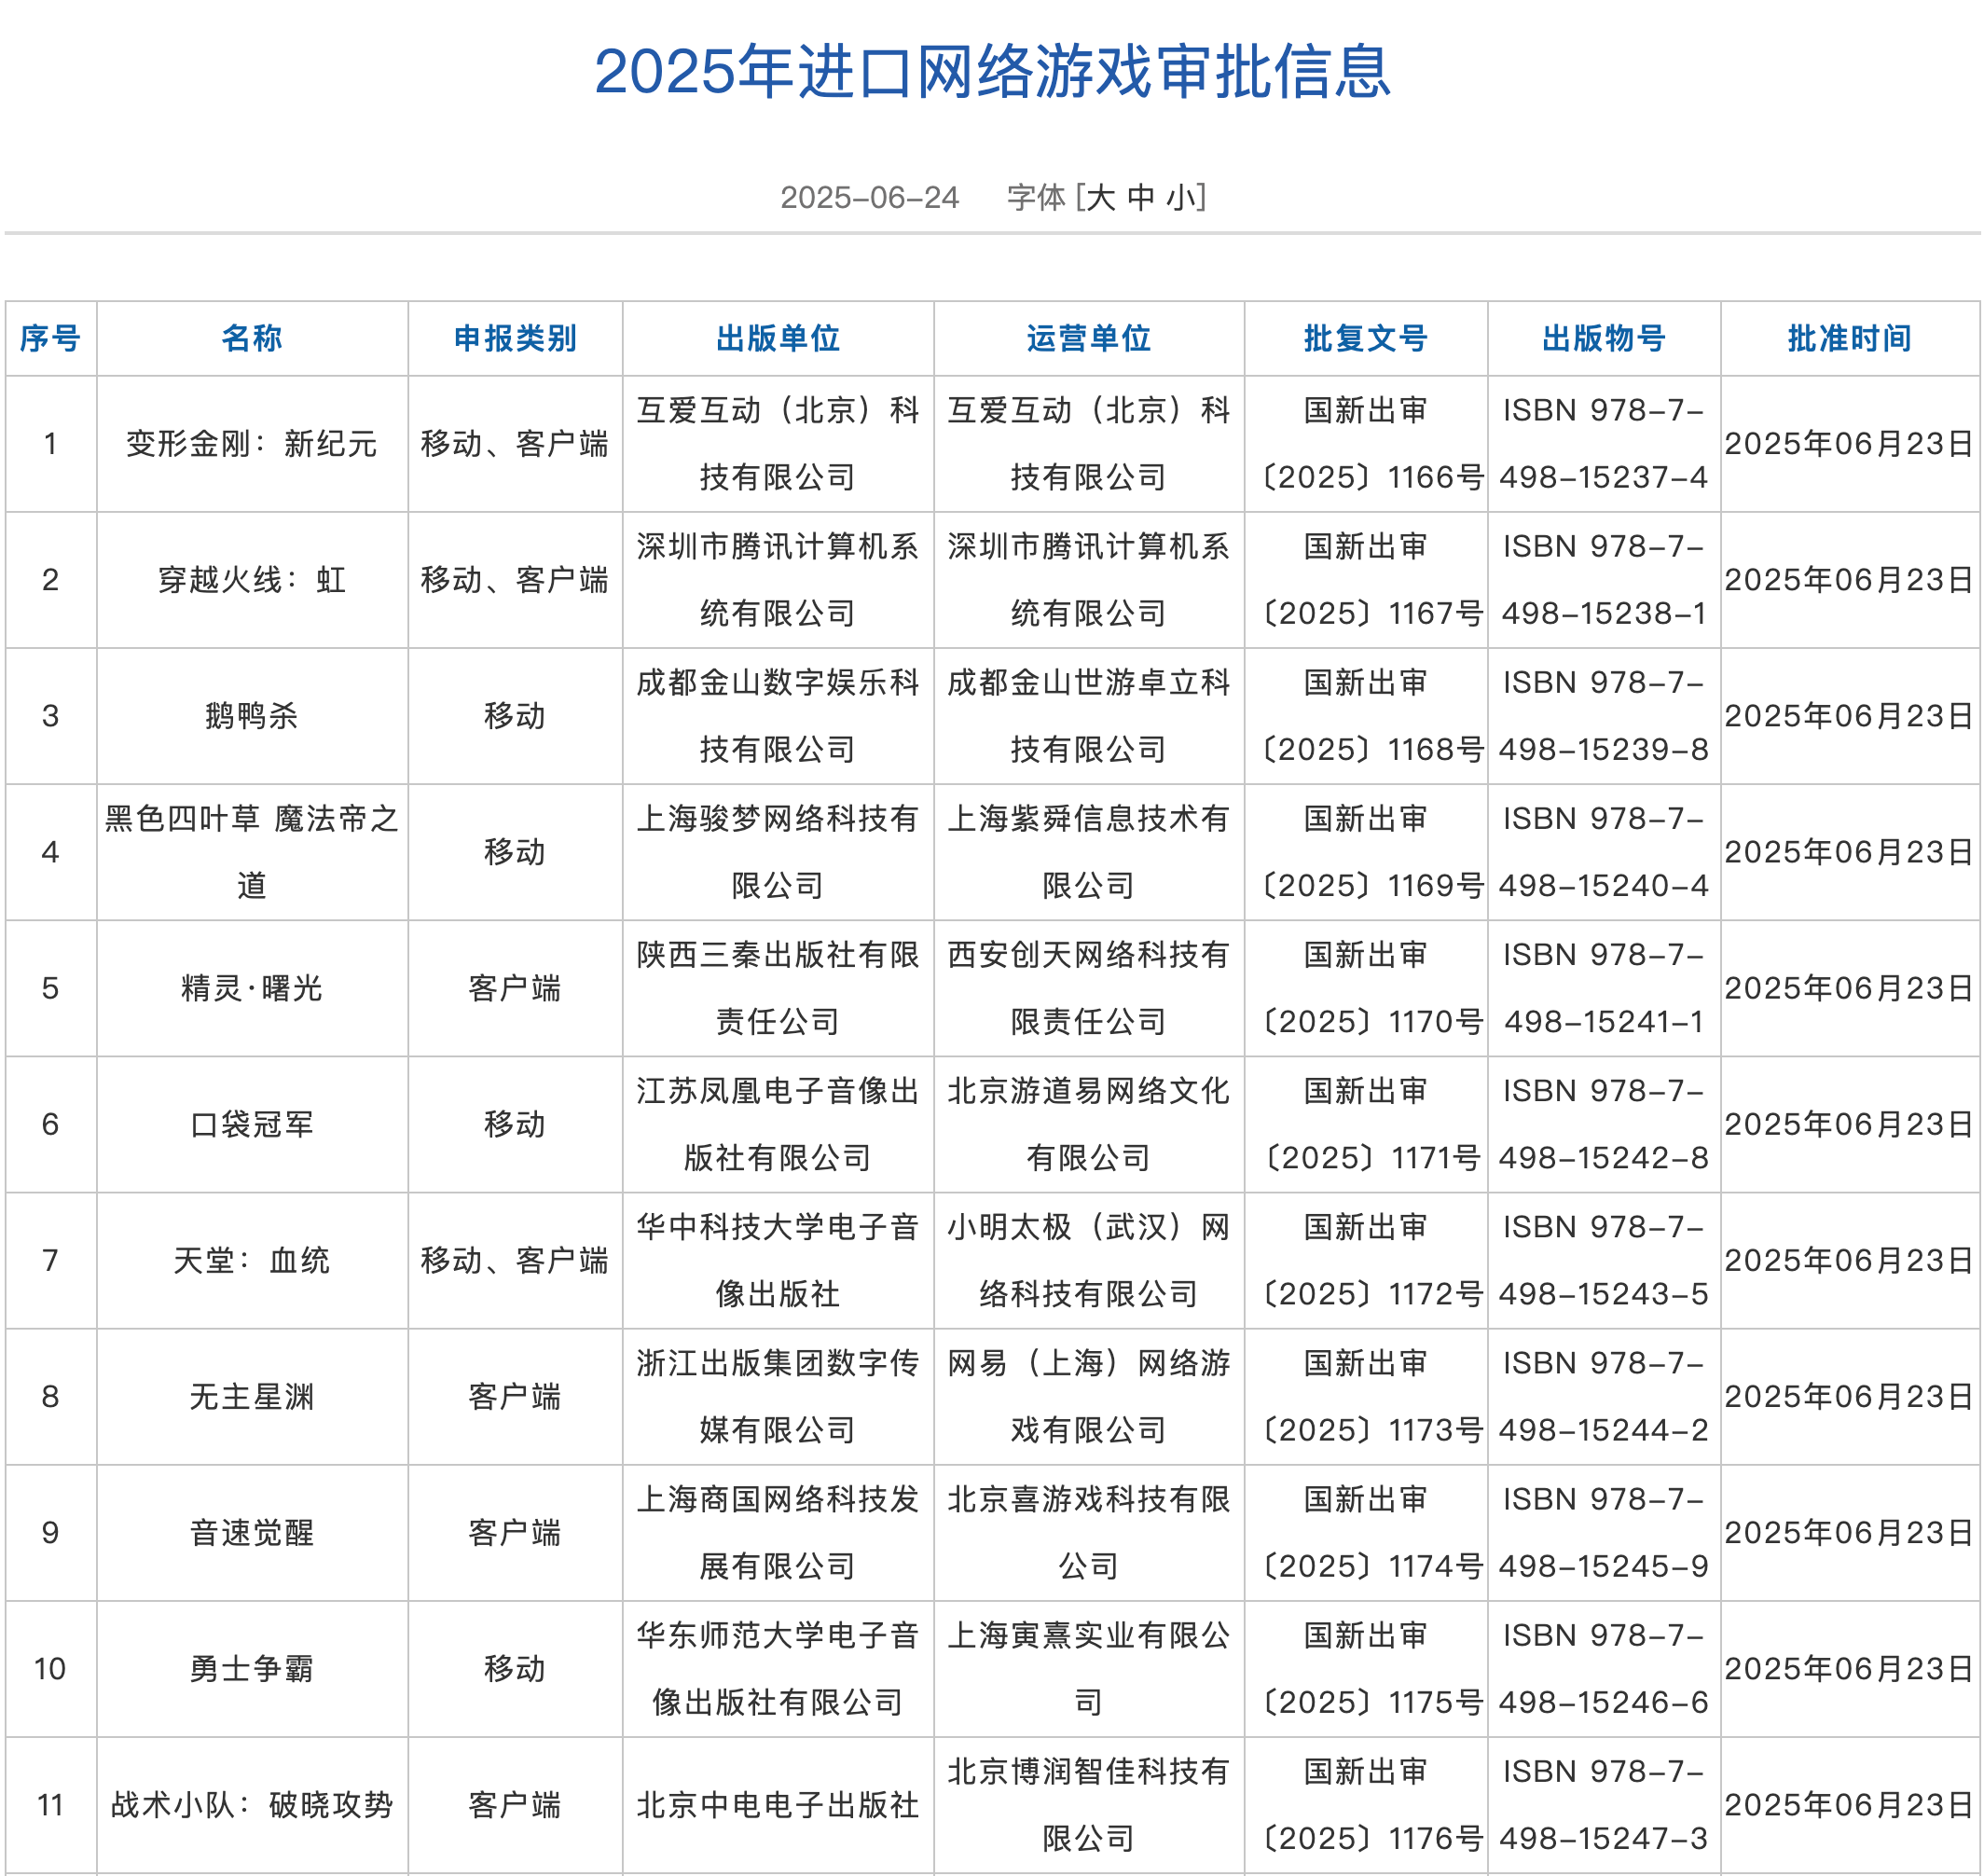The height and width of the screenshot is (1876, 1984).
Task: Click the 申报类别 column header
Action: [x=515, y=338]
